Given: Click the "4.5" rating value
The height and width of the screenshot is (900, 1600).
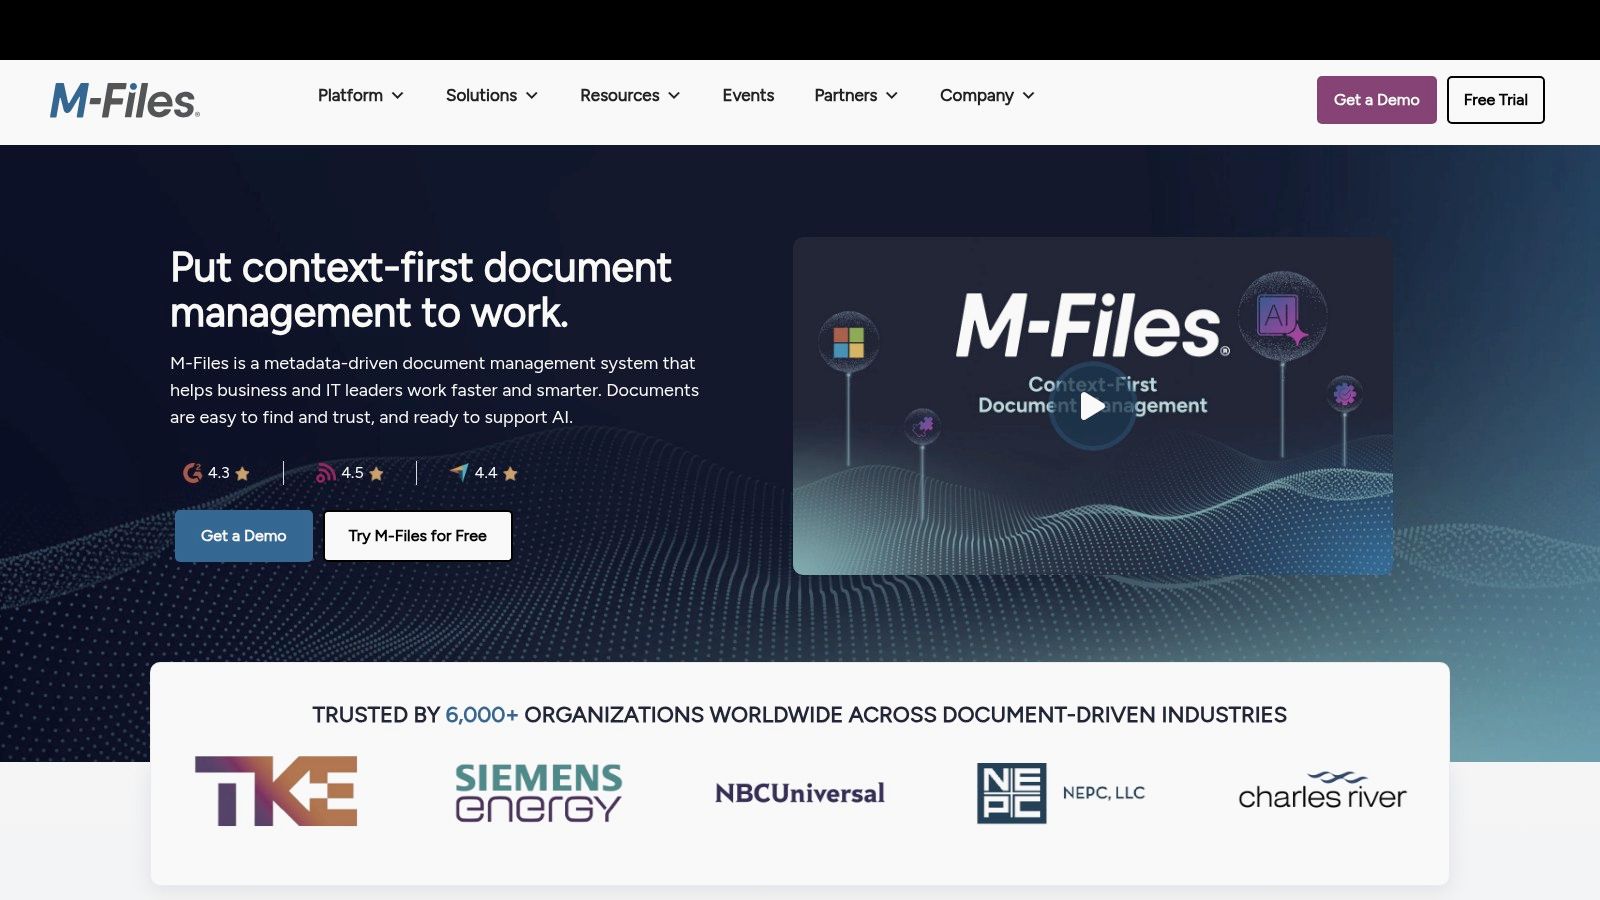Looking at the screenshot, I should tap(352, 473).
